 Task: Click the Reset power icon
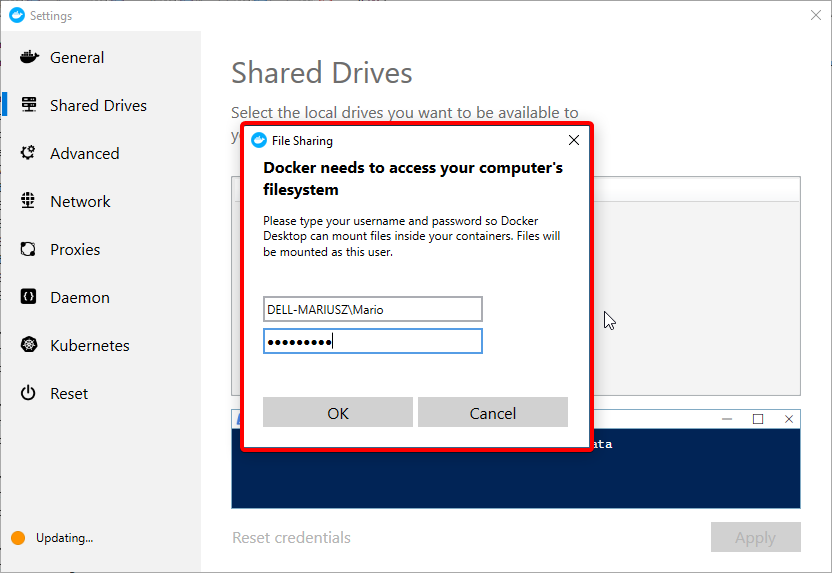click(29, 393)
